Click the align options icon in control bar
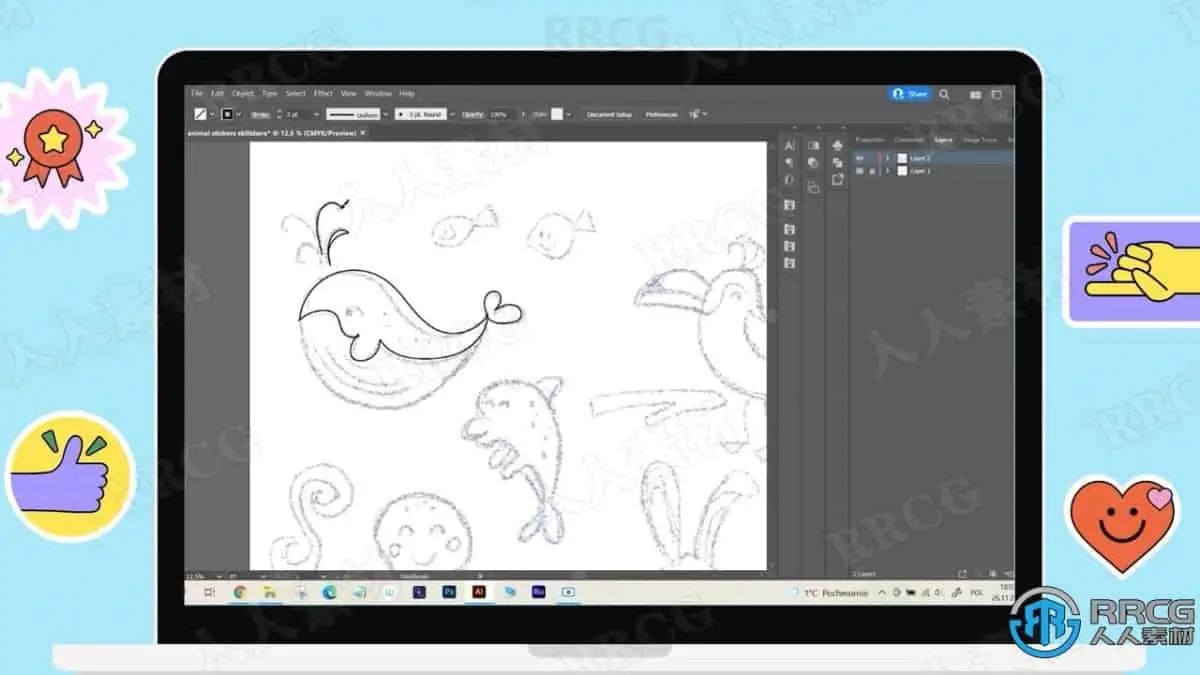1200x675 pixels. pyautogui.click(x=695, y=114)
